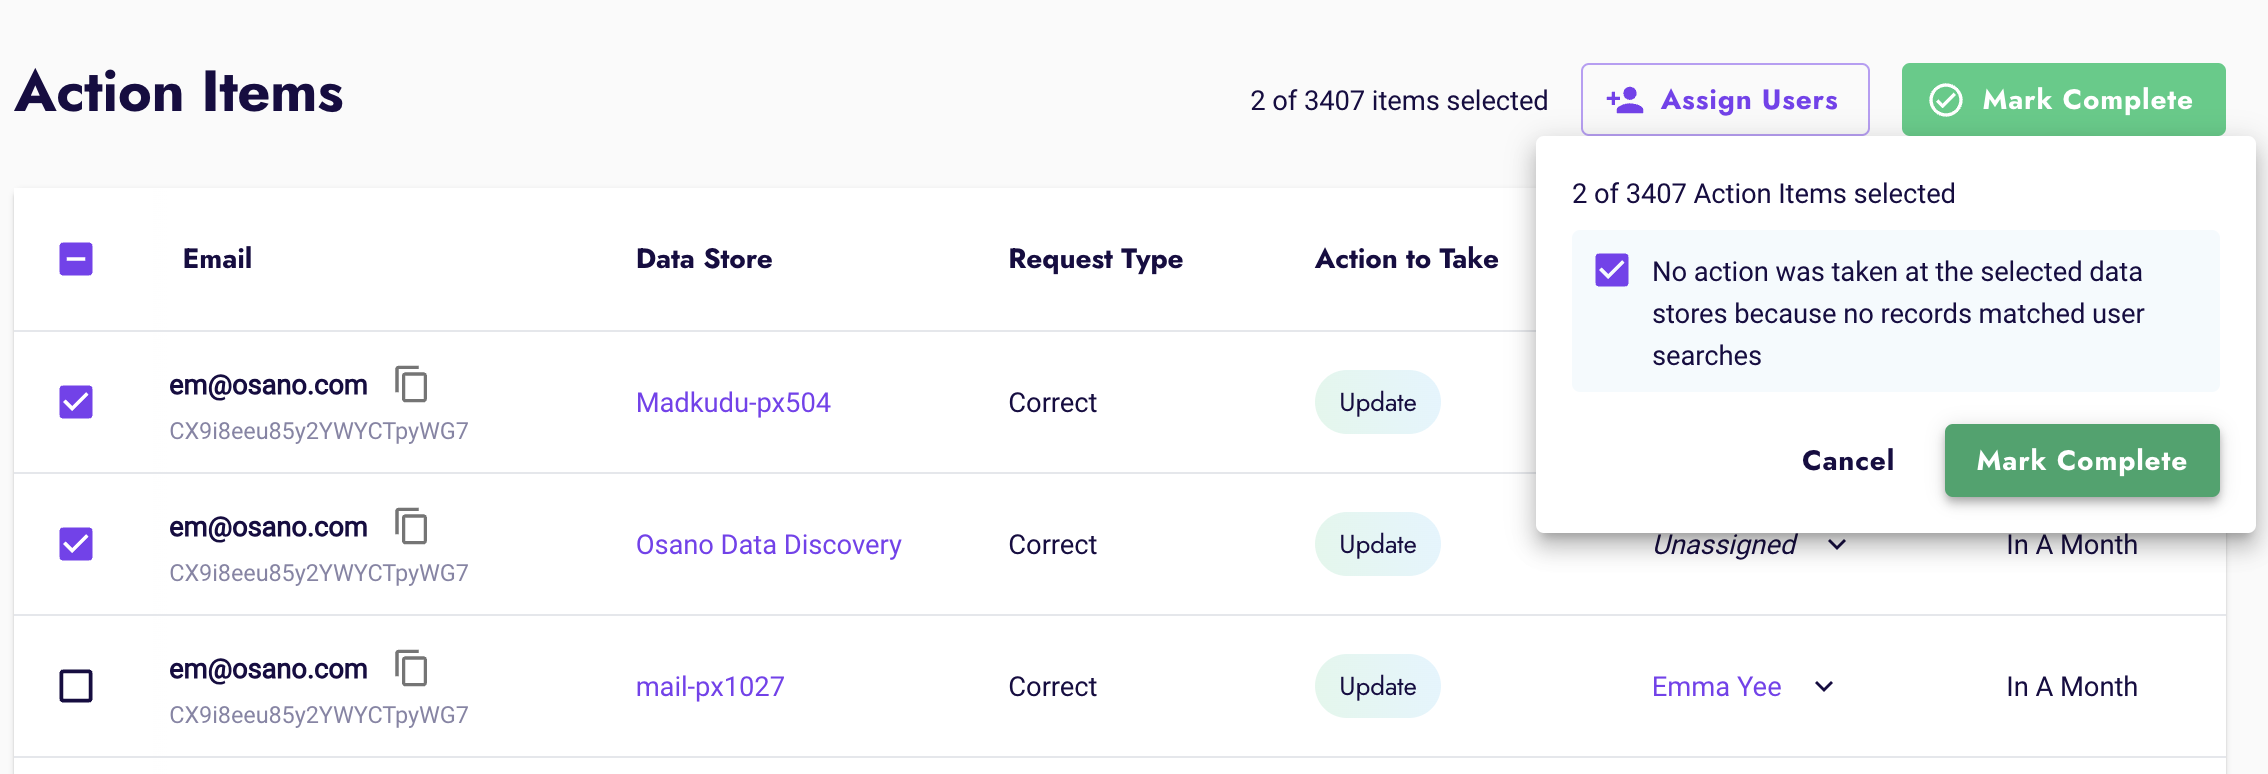Confirm with Mark Complete in the popup
2268x774 pixels.
pyautogui.click(x=2081, y=460)
